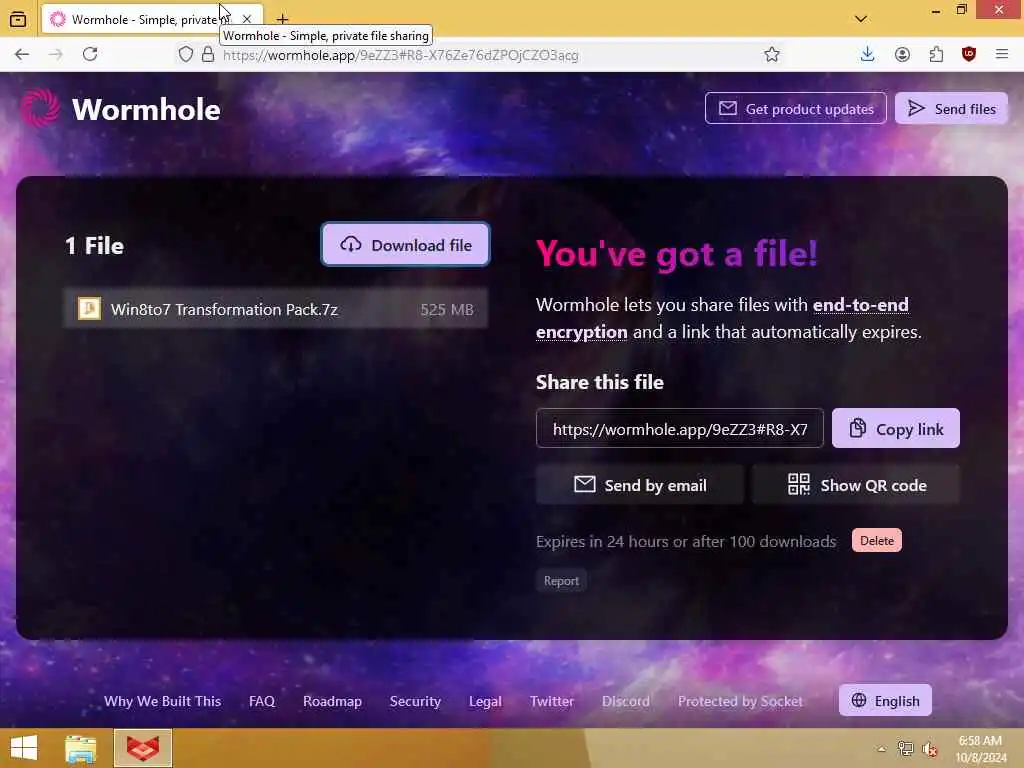This screenshot has height=768, width=1024.
Task: Open Get product updates
Action: click(795, 108)
